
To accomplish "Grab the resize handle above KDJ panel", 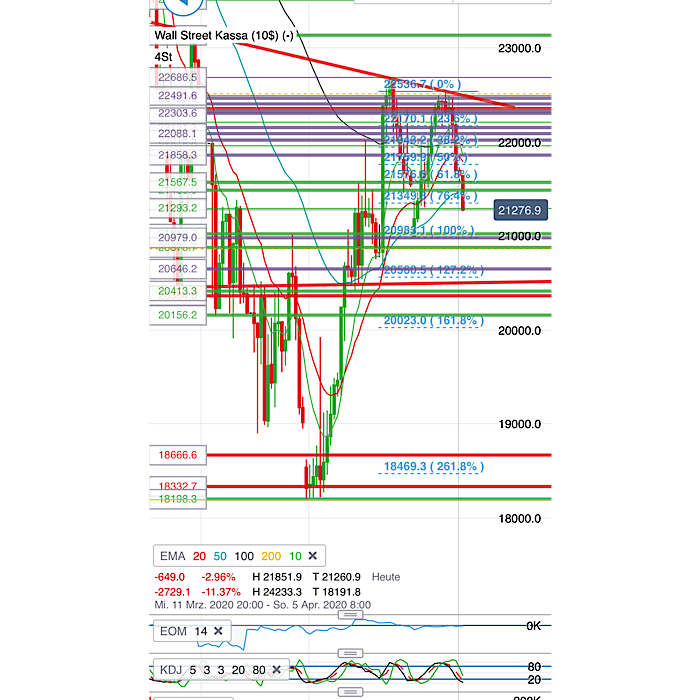I will click(x=350, y=653).
